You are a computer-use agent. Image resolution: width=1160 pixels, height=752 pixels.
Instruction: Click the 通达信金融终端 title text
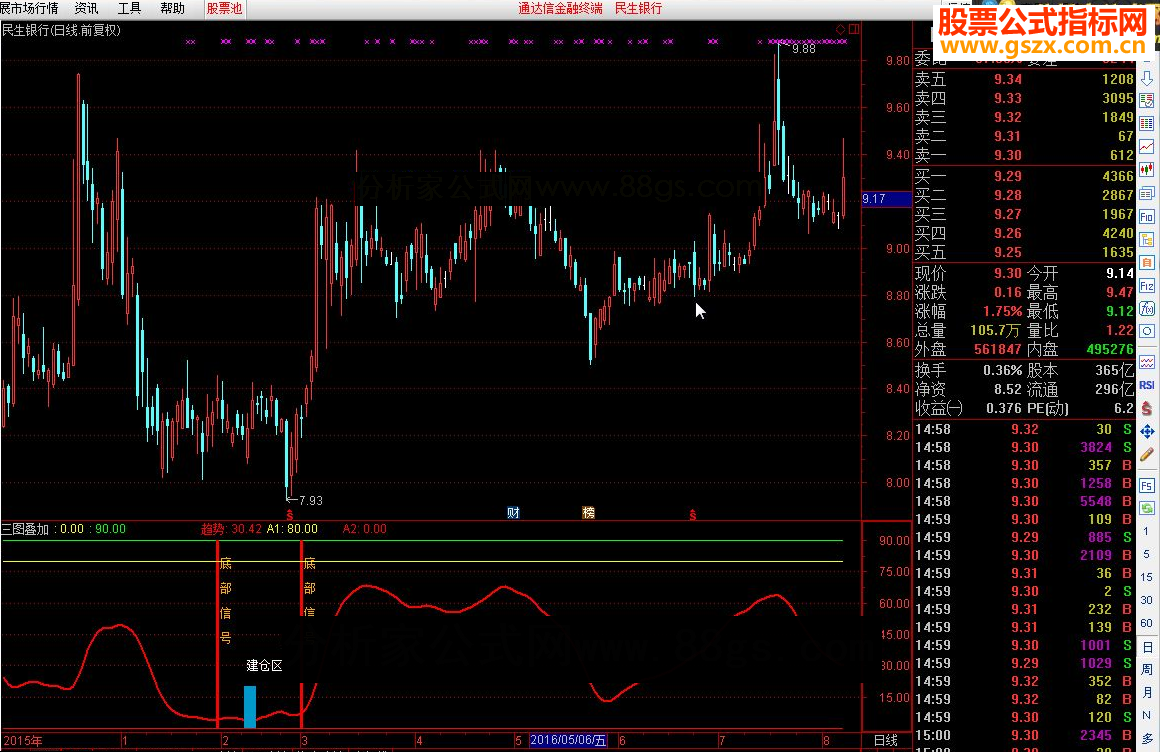click(560, 9)
